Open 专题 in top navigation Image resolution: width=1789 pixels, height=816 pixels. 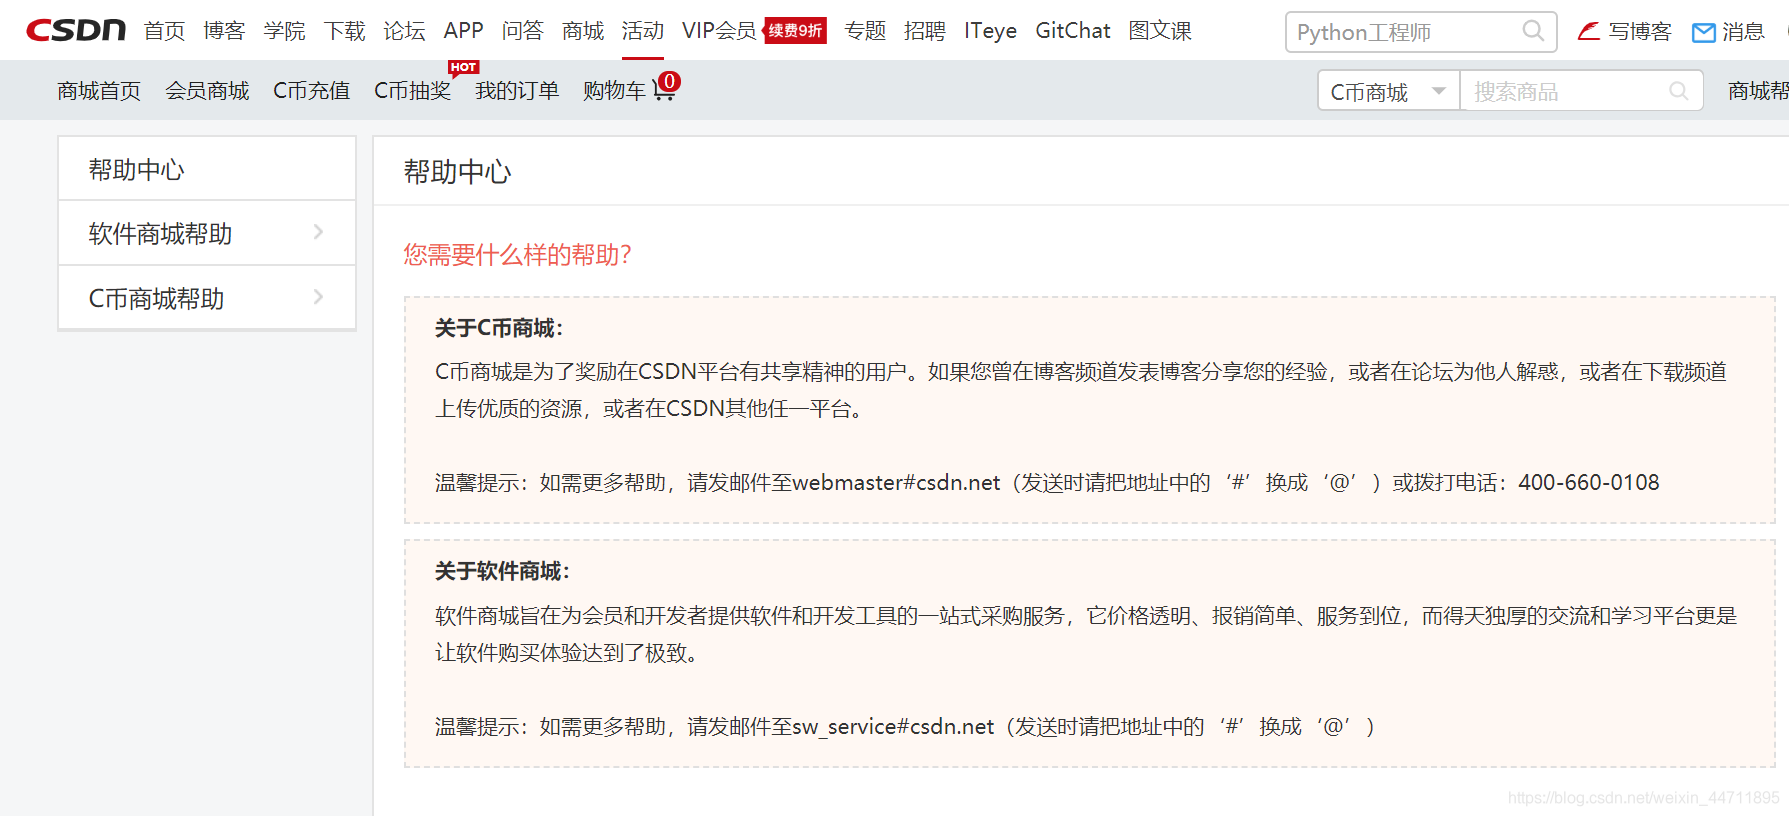point(865,31)
